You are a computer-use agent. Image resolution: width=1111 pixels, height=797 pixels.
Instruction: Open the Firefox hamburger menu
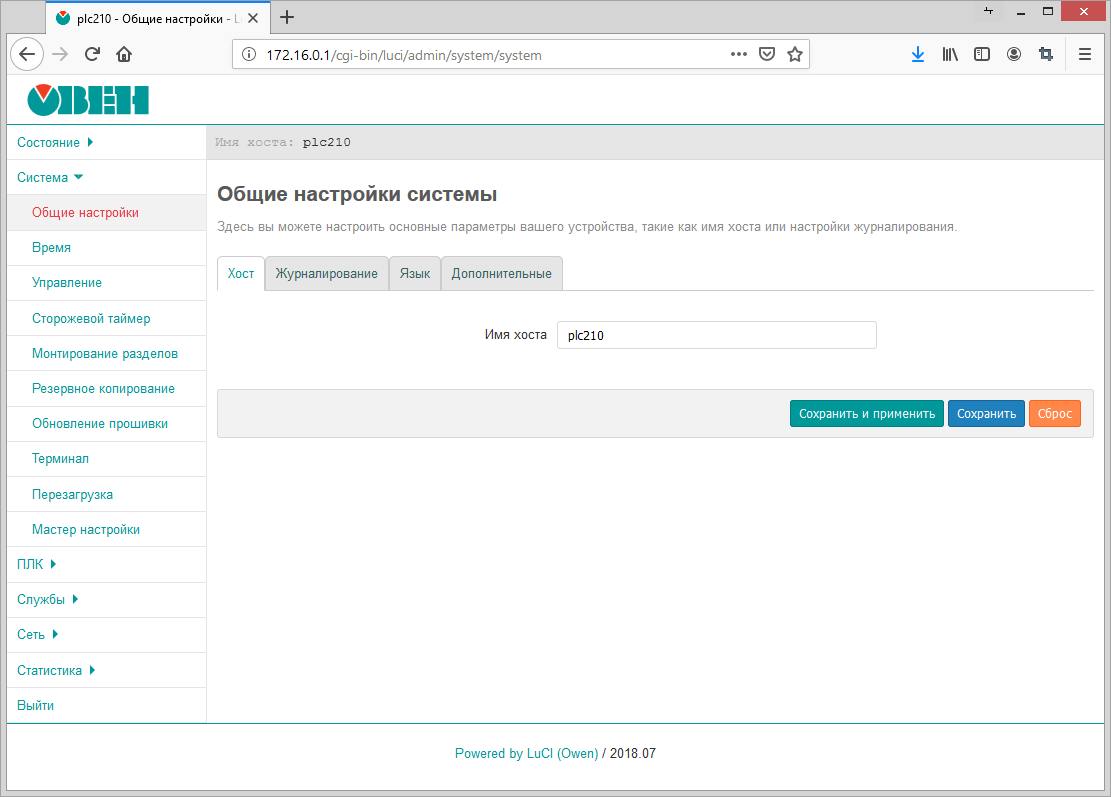(x=1085, y=55)
